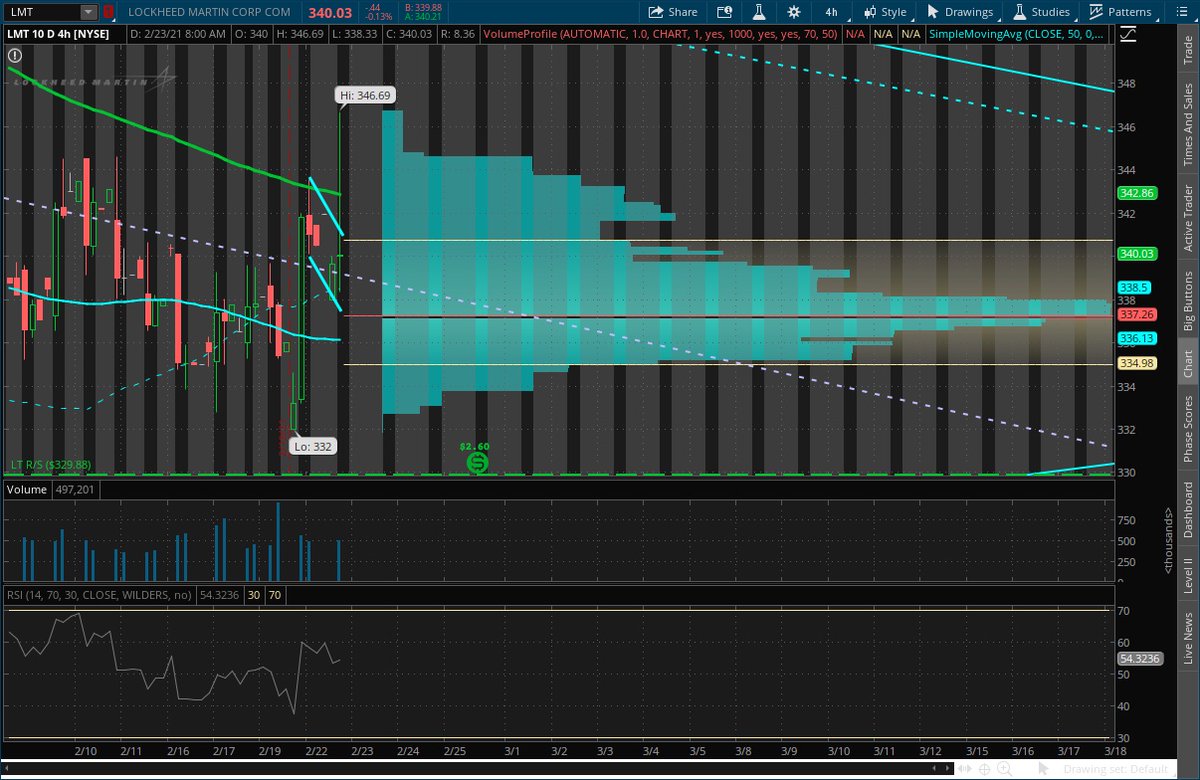Open the 4h timeframe selector
The width and height of the screenshot is (1200, 780).
point(832,12)
